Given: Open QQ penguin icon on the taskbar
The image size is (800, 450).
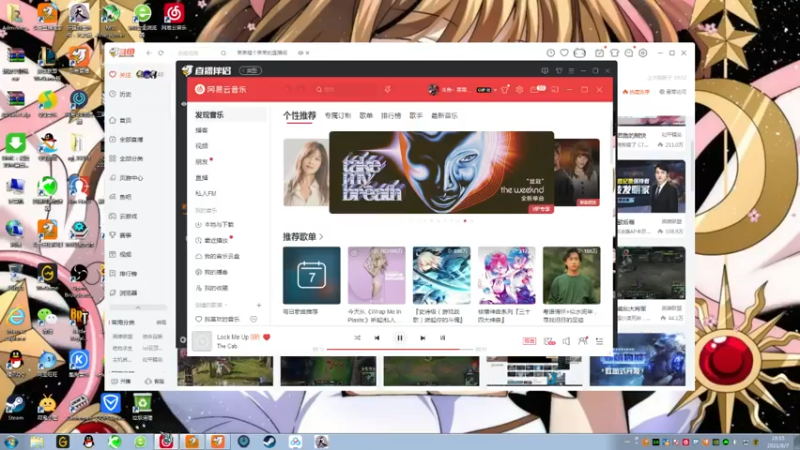Looking at the screenshot, I should click(x=88, y=441).
